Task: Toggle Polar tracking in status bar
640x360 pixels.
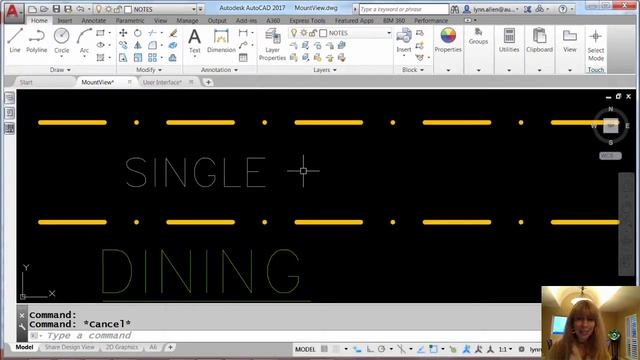Action: pyautogui.click(x=382, y=349)
